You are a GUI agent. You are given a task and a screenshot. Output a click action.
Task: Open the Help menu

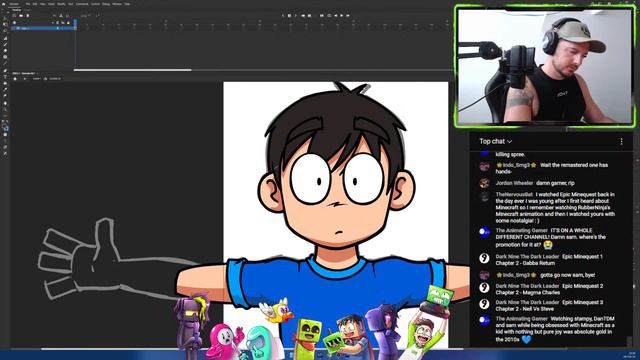click(x=127, y=4)
